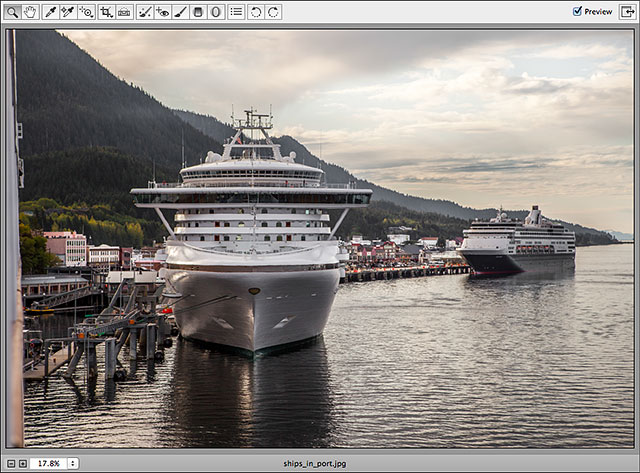
Task: Open the Camera Raw preferences dialog
Action: click(236, 12)
